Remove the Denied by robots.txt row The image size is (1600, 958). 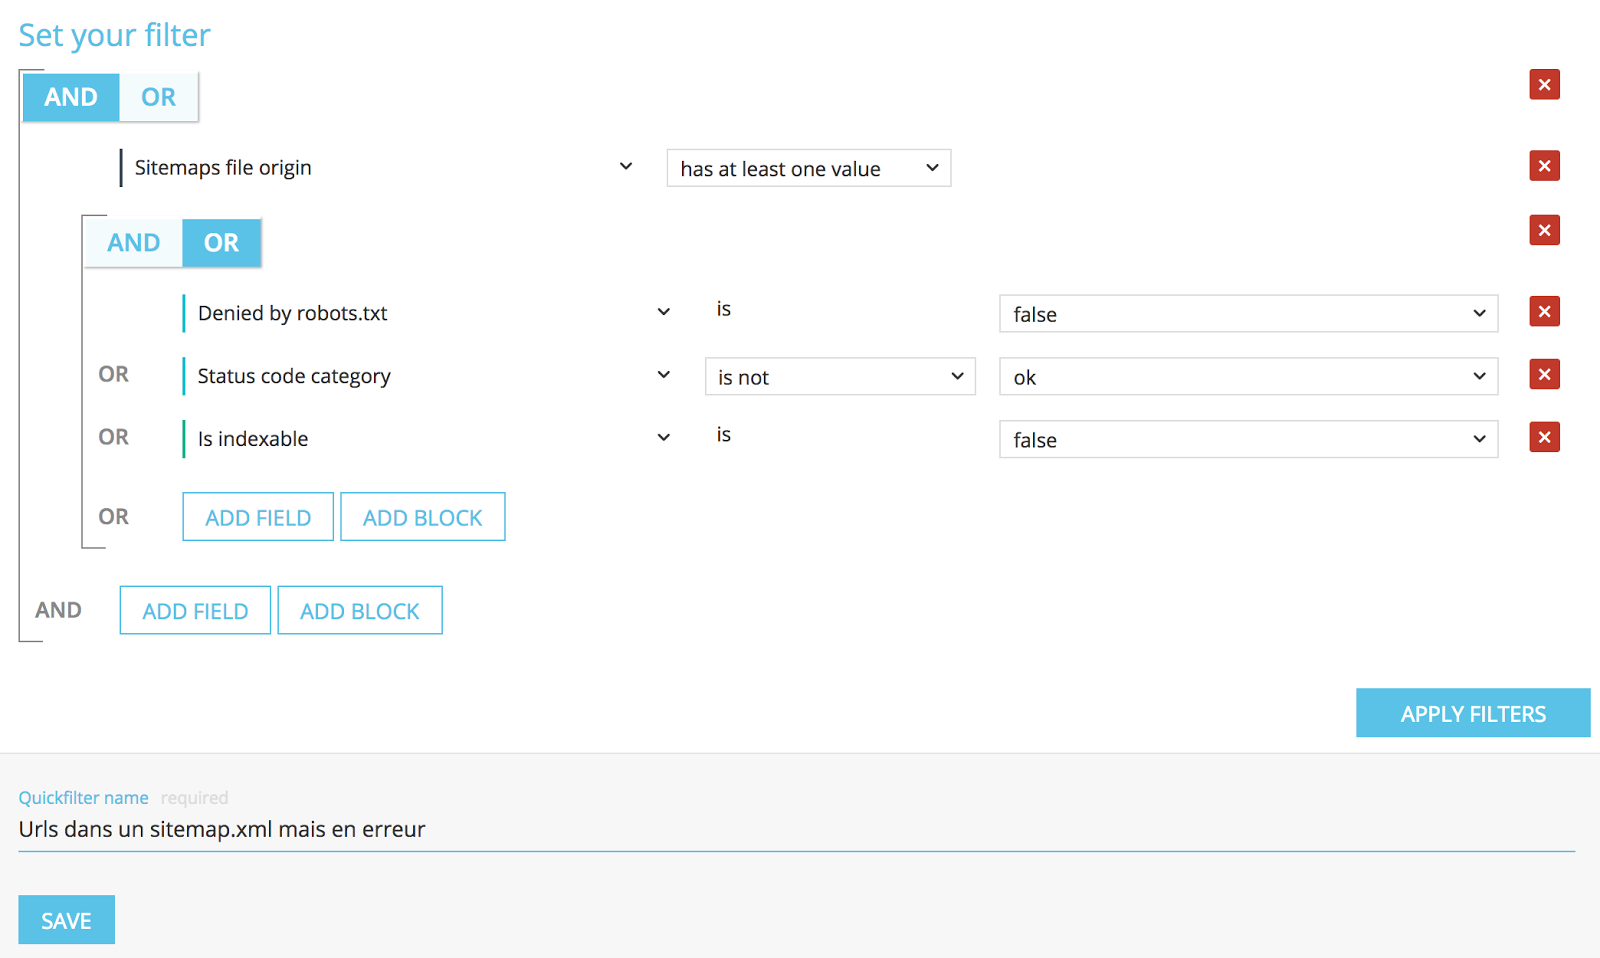click(x=1544, y=312)
